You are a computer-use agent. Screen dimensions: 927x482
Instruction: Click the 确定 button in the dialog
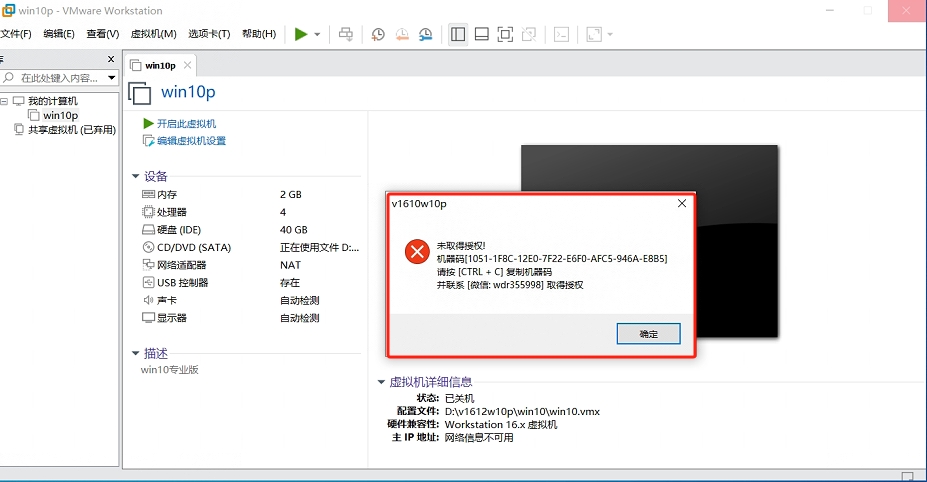pos(649,334)
